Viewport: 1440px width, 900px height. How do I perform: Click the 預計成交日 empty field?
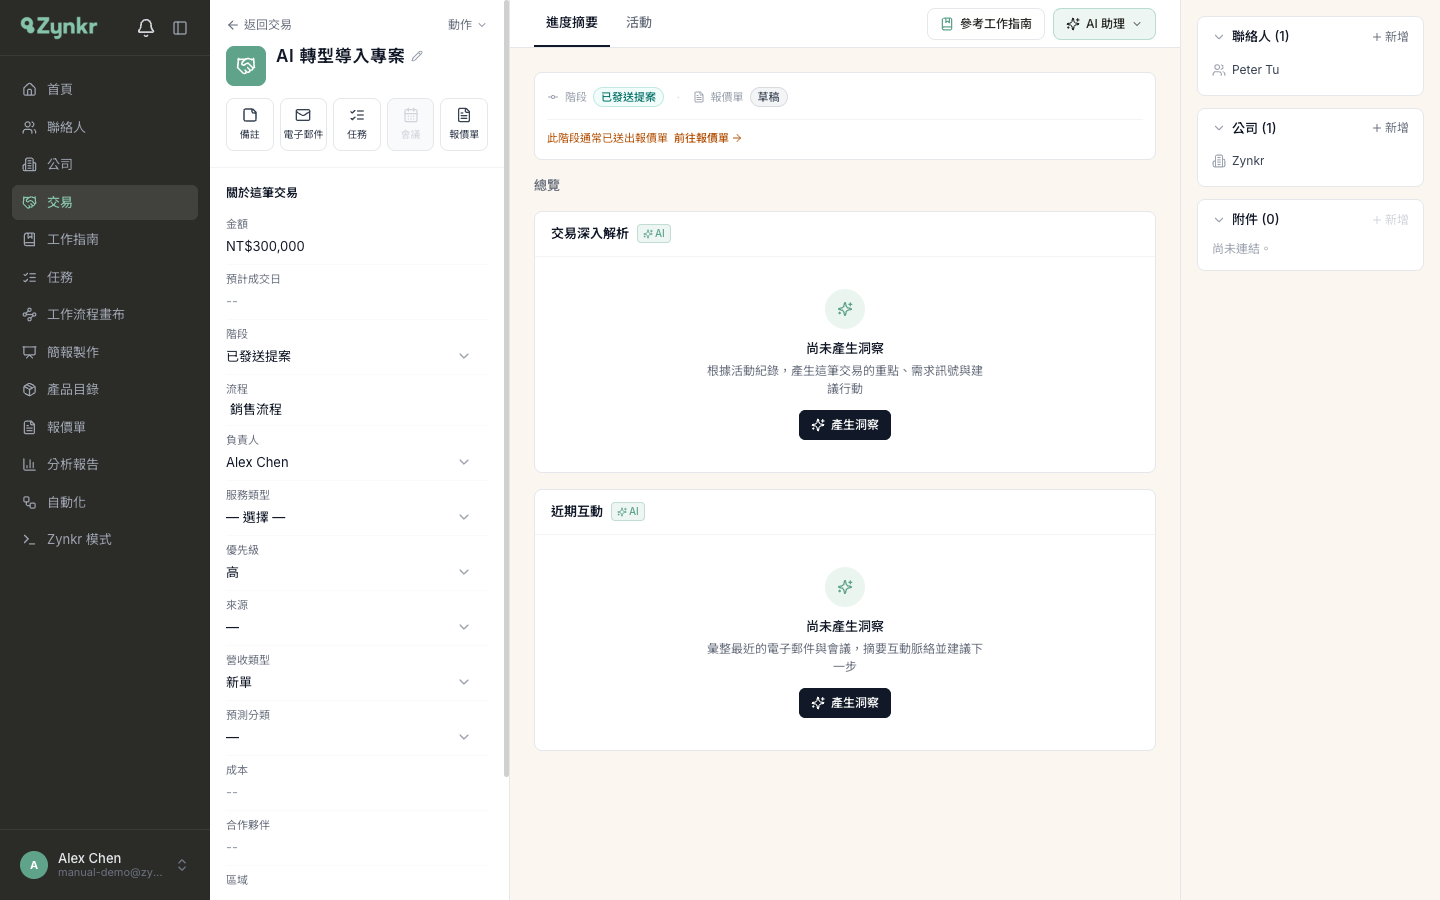357,301
